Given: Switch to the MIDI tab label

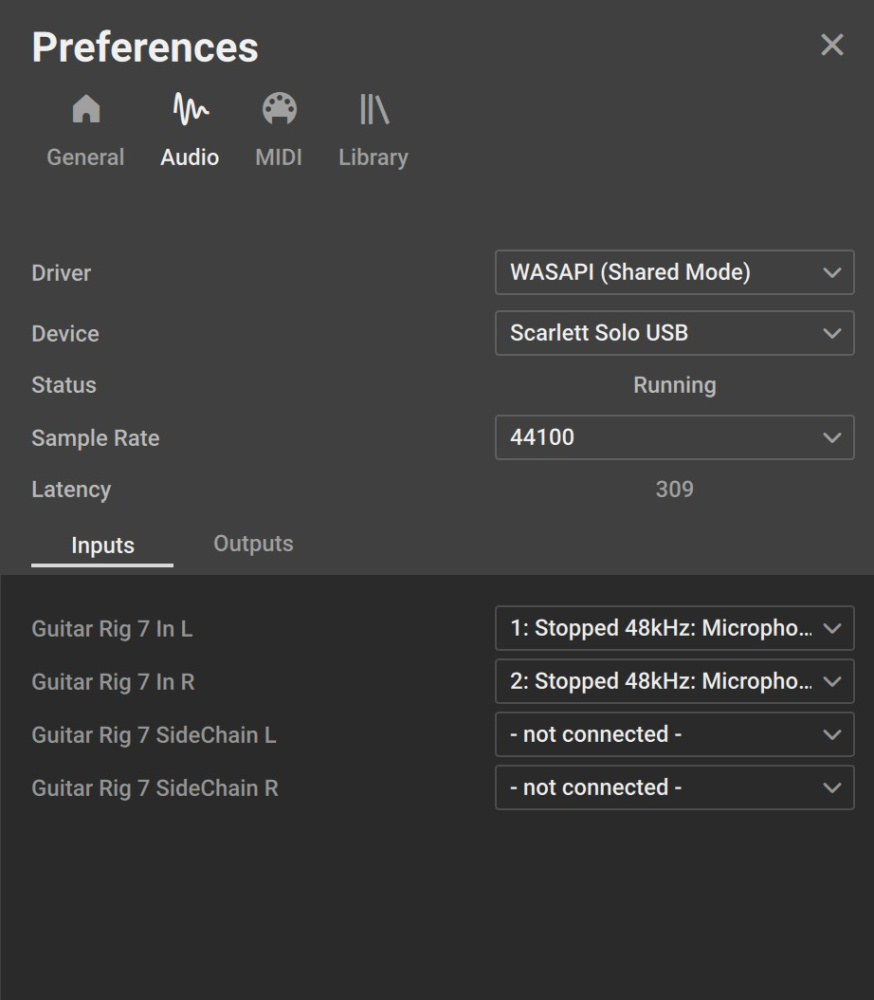Looking at the screenshot, I should [x=279, y=158].
